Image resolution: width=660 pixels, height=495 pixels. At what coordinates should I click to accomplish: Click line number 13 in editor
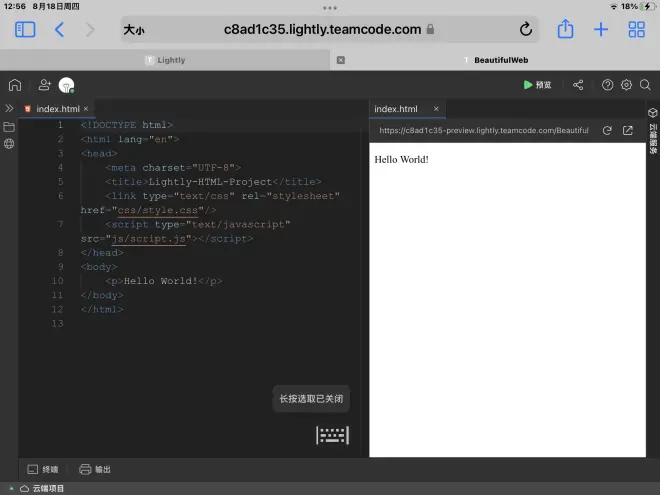57,323
